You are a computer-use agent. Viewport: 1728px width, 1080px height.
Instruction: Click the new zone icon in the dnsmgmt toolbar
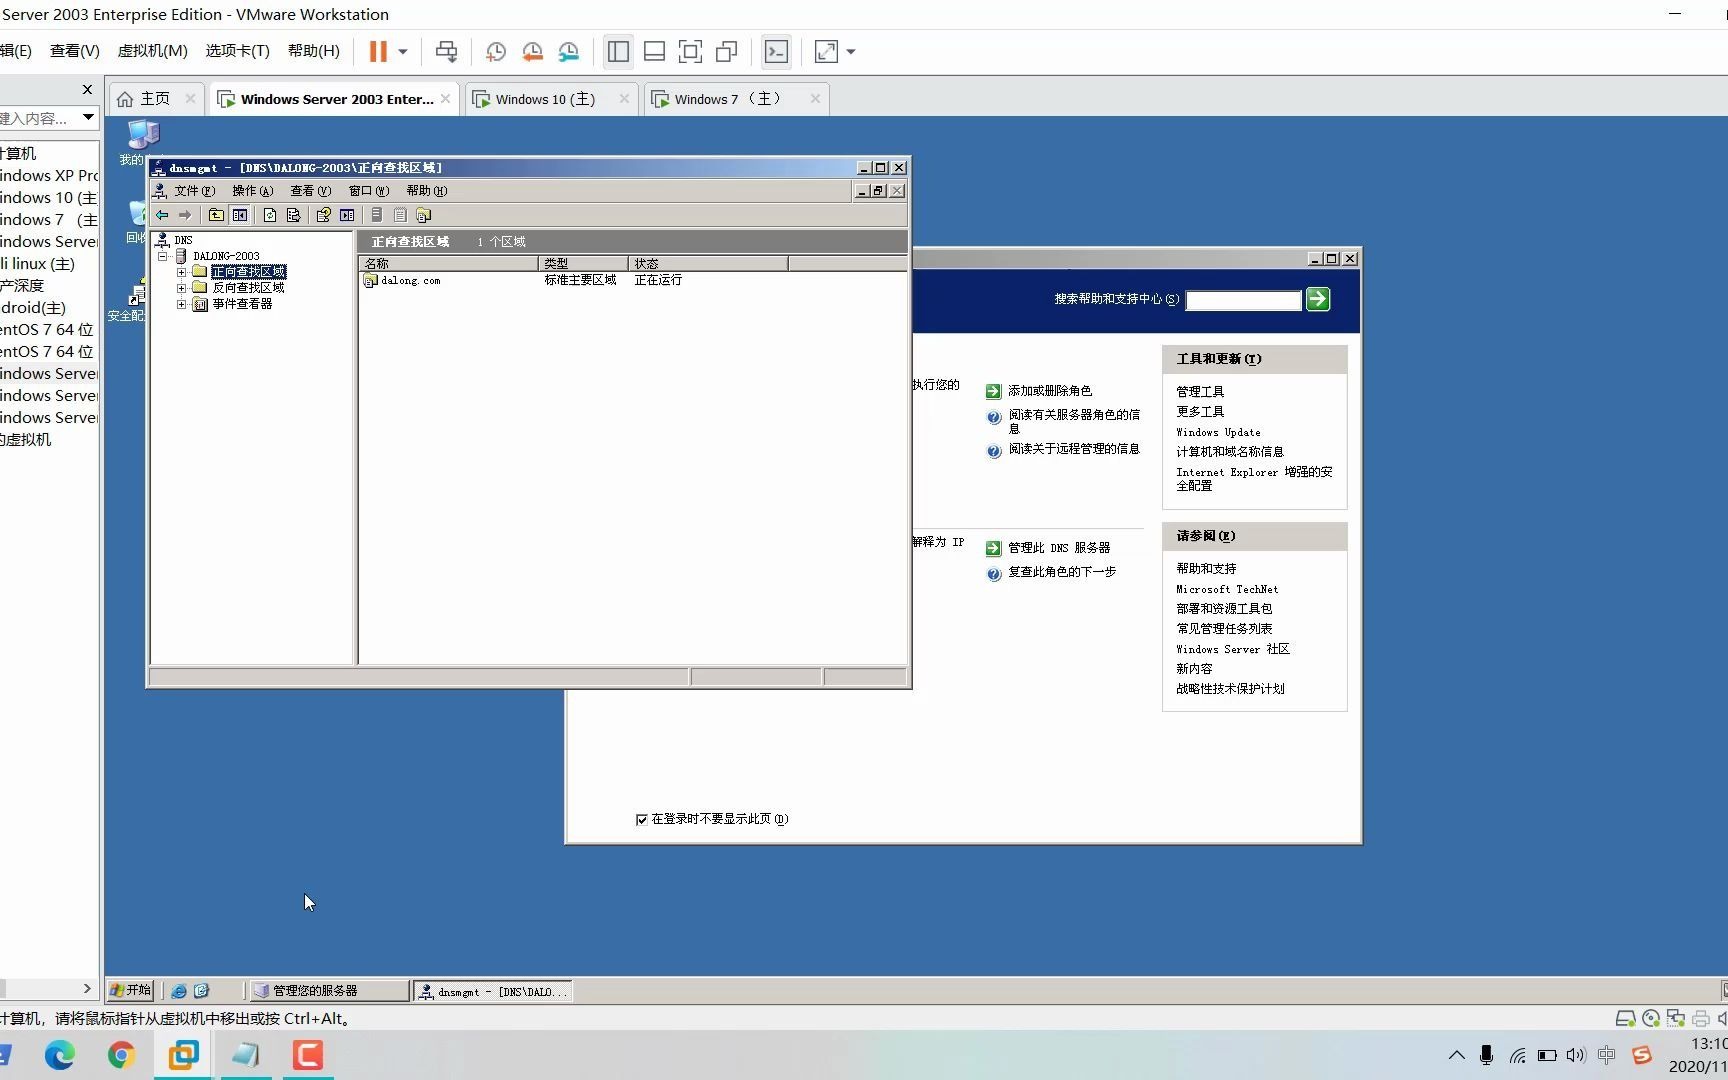pyautogui.click(x=423, y=215)
